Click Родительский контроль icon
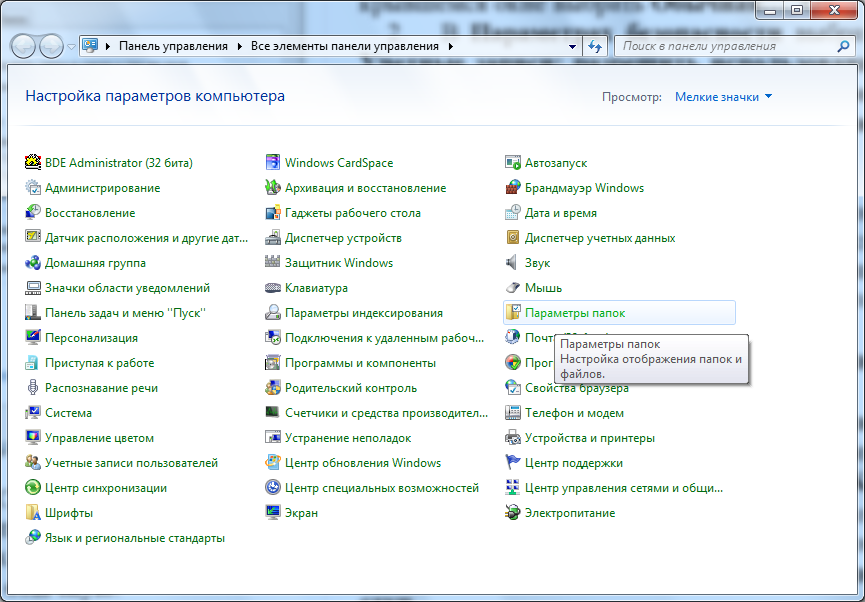This screenshot has width=865, height=602. [273, 388]
